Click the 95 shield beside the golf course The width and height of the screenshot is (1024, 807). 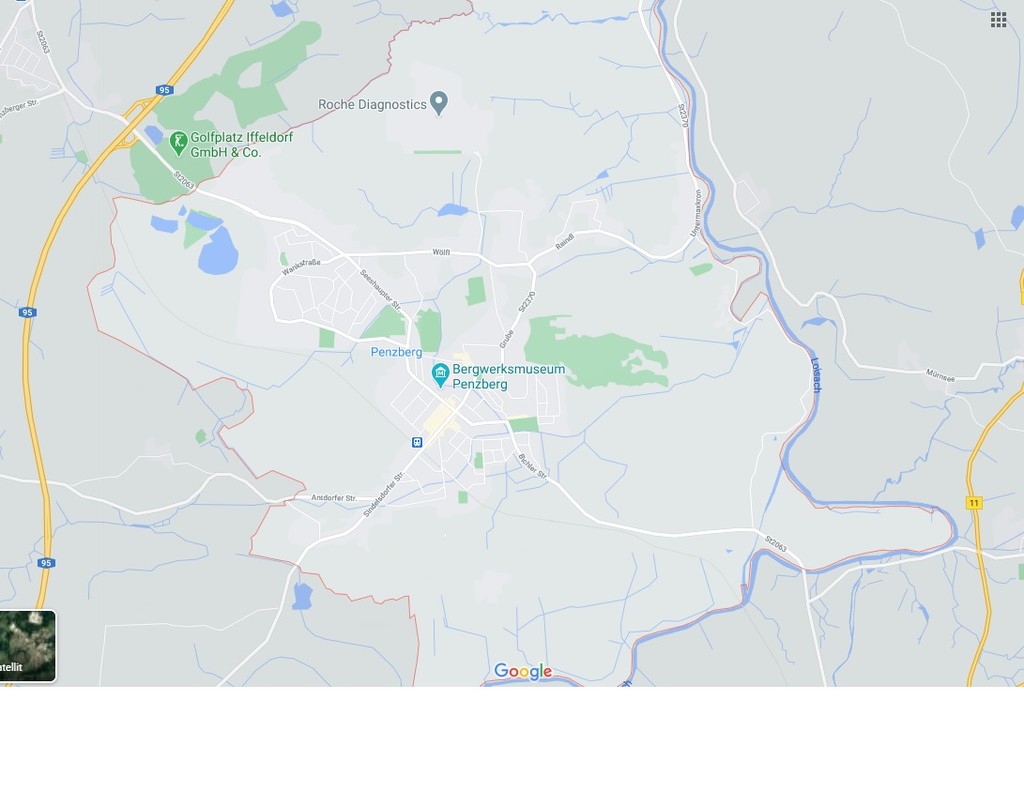click(164, 90)
